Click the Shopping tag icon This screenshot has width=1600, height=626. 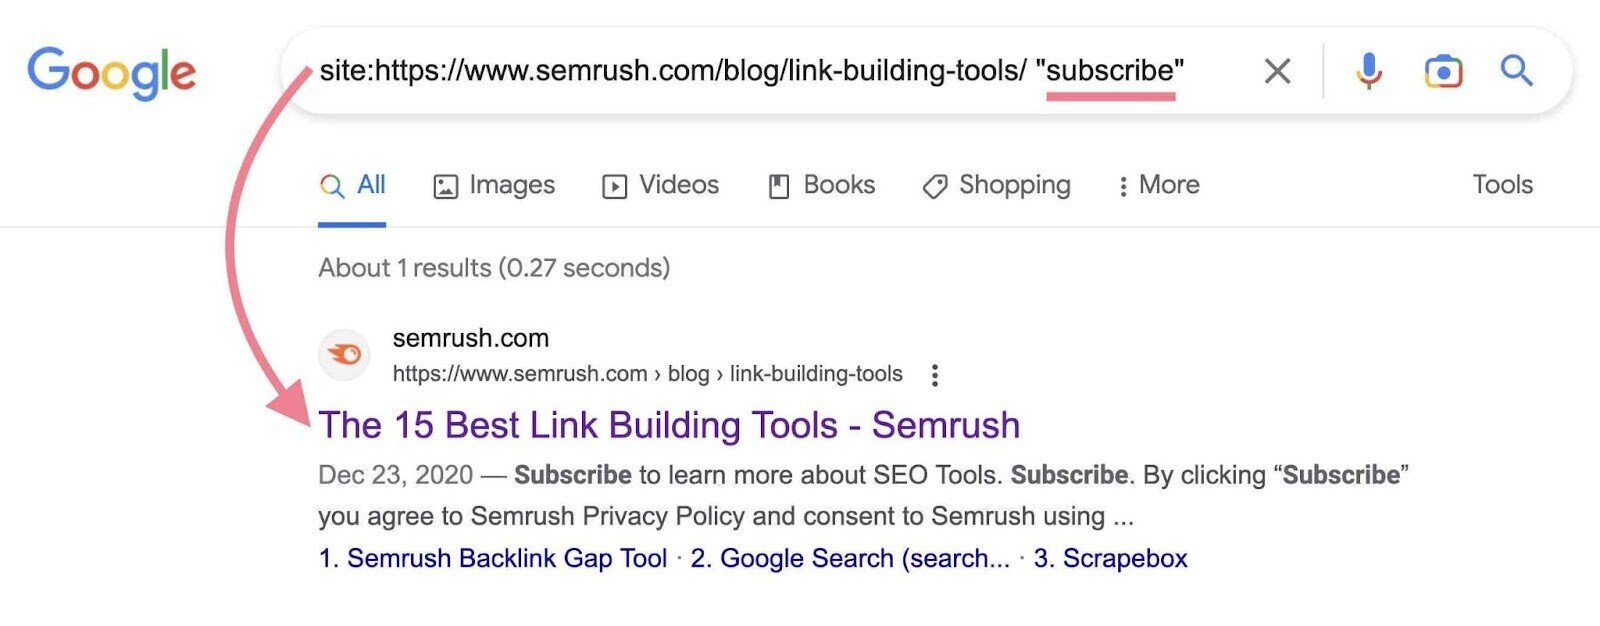934,186
